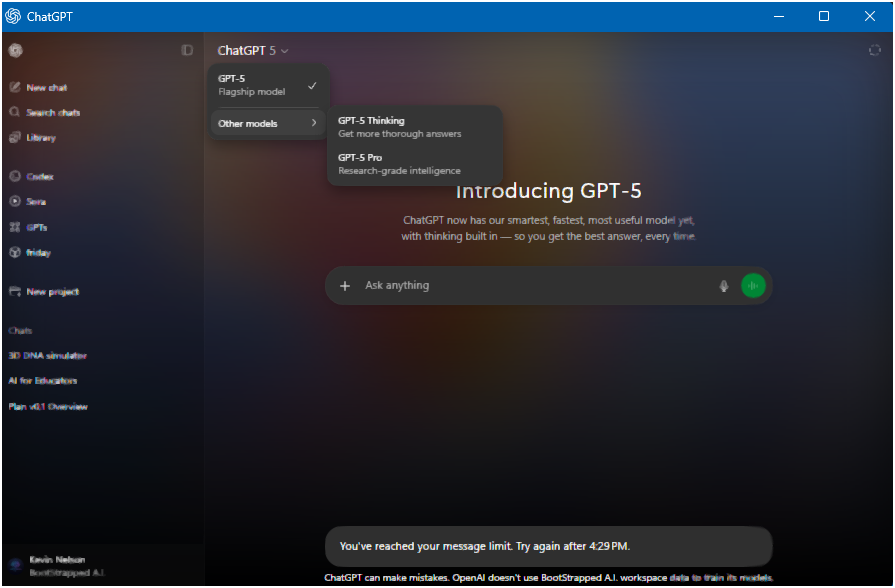Choose GPT-5 Pro model
This screenshot has height=588, width=895.
coord(415,164)
